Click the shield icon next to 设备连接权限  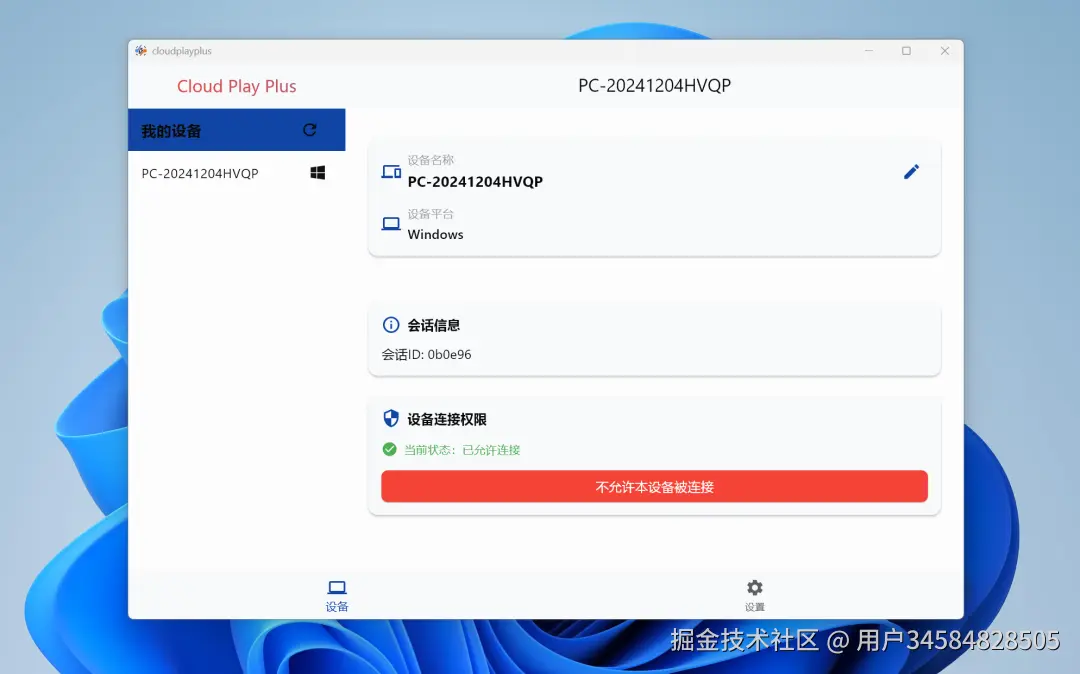coord(391,419)
